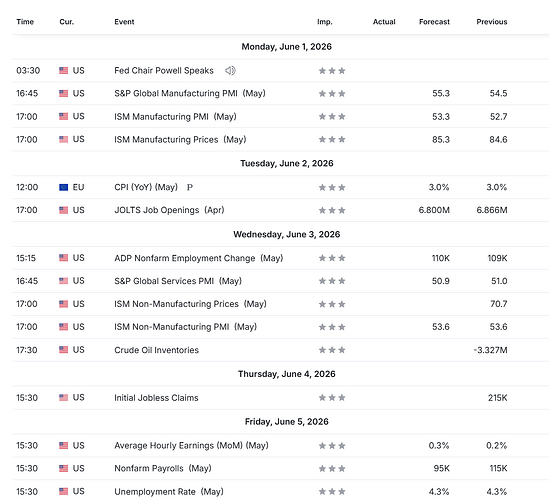Open ADP Nonfarm Employment Change event
The width and height of the screenshot is (549, 500).
(x=199, y=258)
